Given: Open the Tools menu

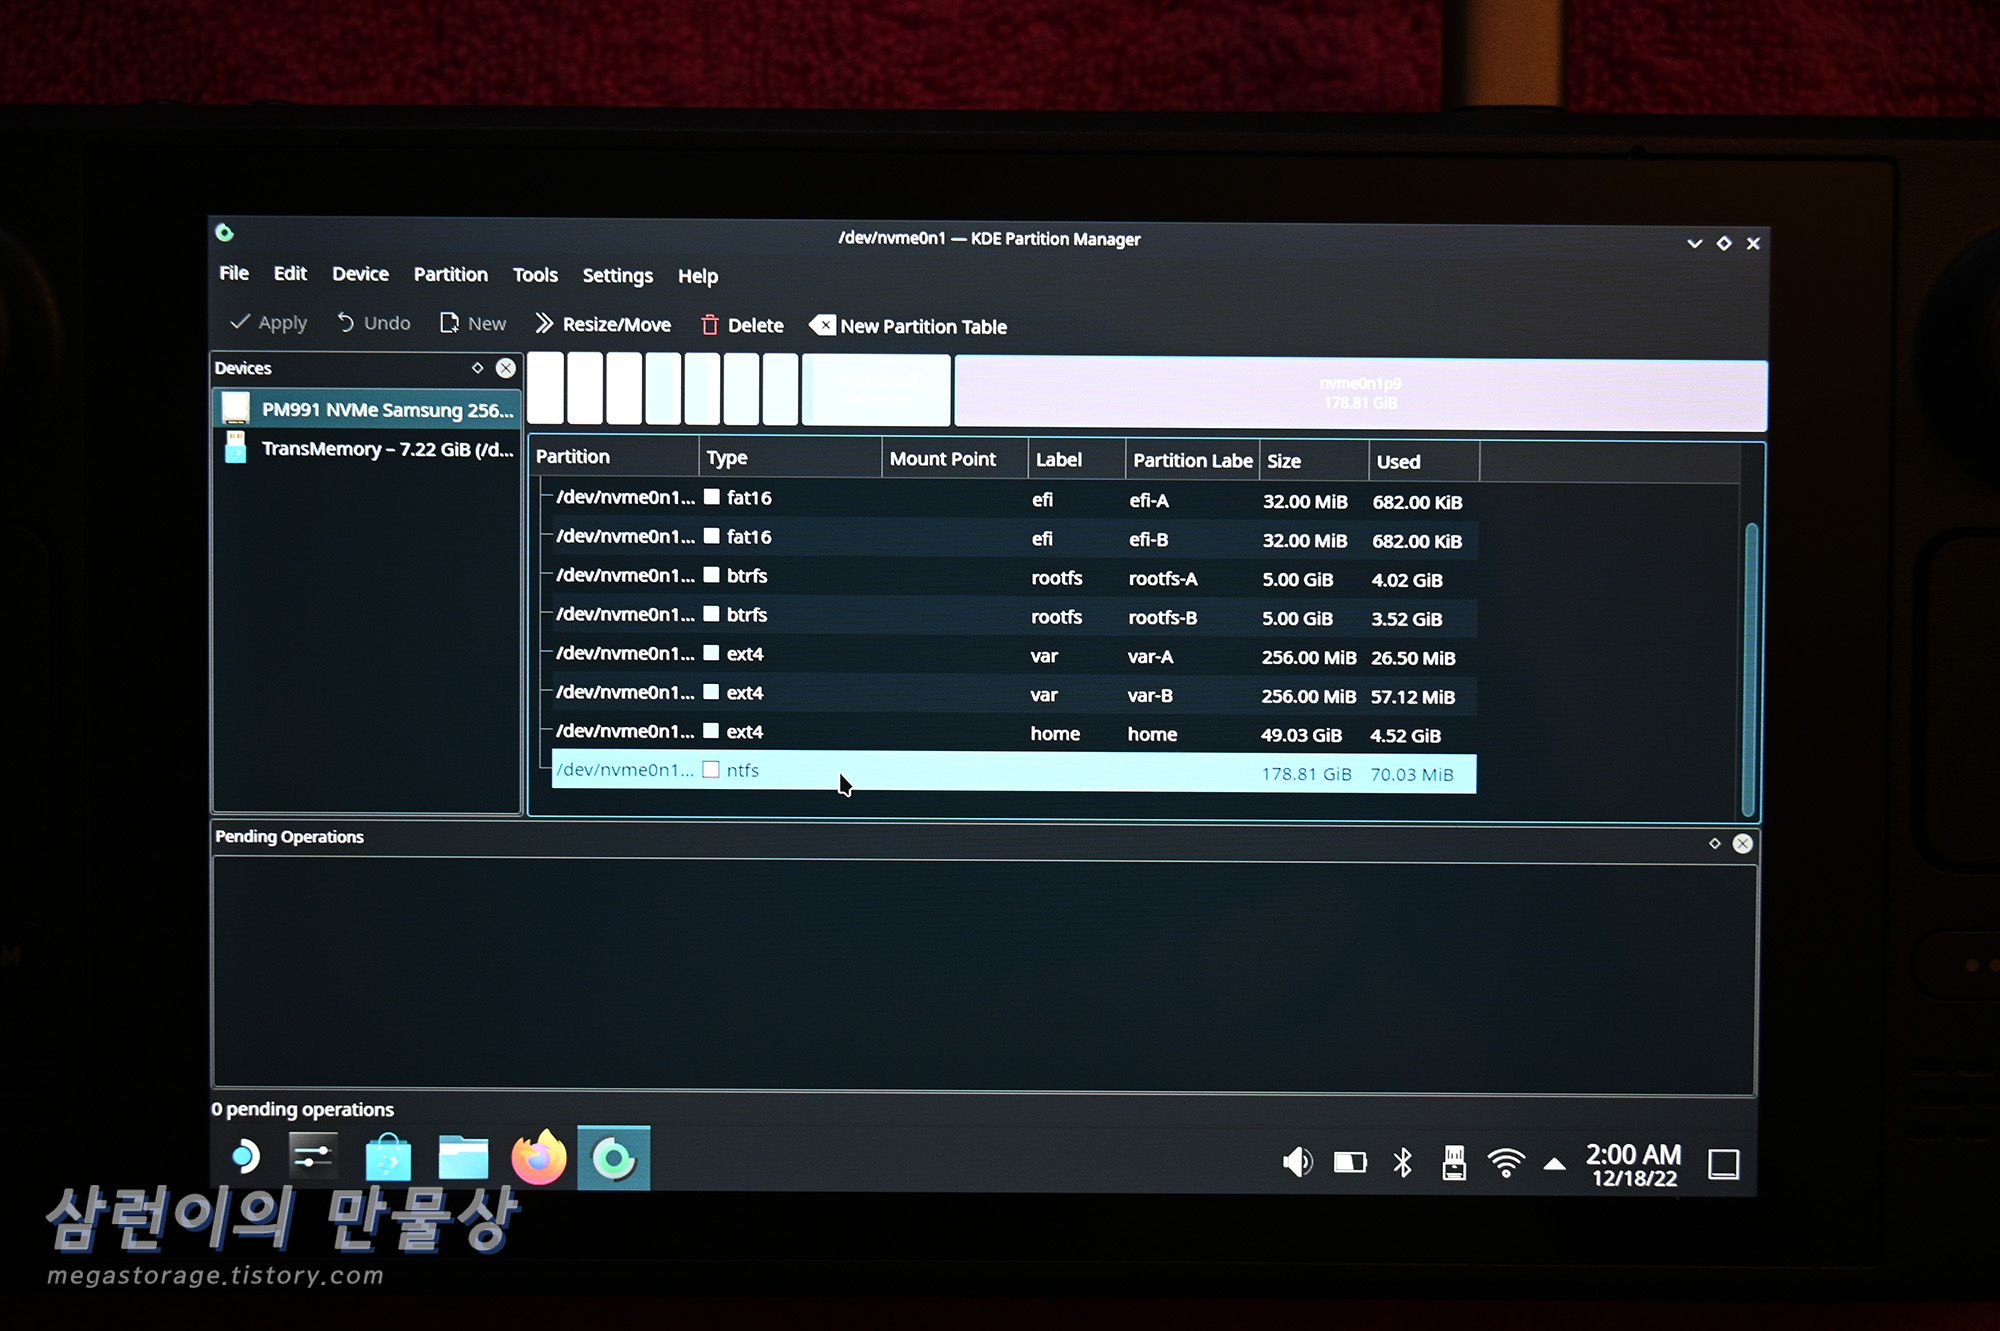Looking at the screenshot, I should tap(535, 275).
